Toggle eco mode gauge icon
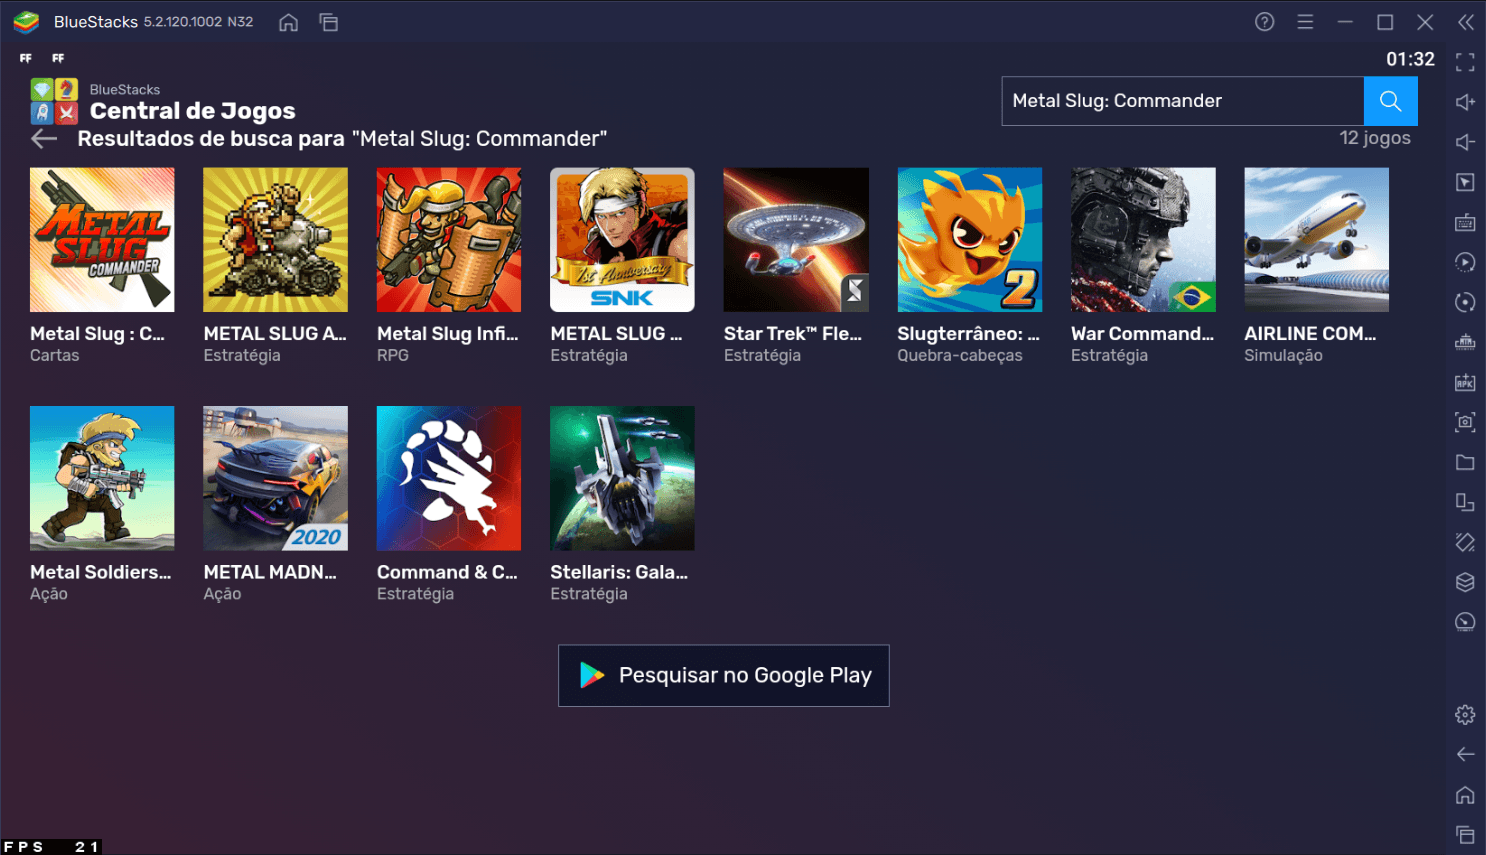Image resolution: width=1486 pixels, height=855 pixels. [x=1465, y=622]
